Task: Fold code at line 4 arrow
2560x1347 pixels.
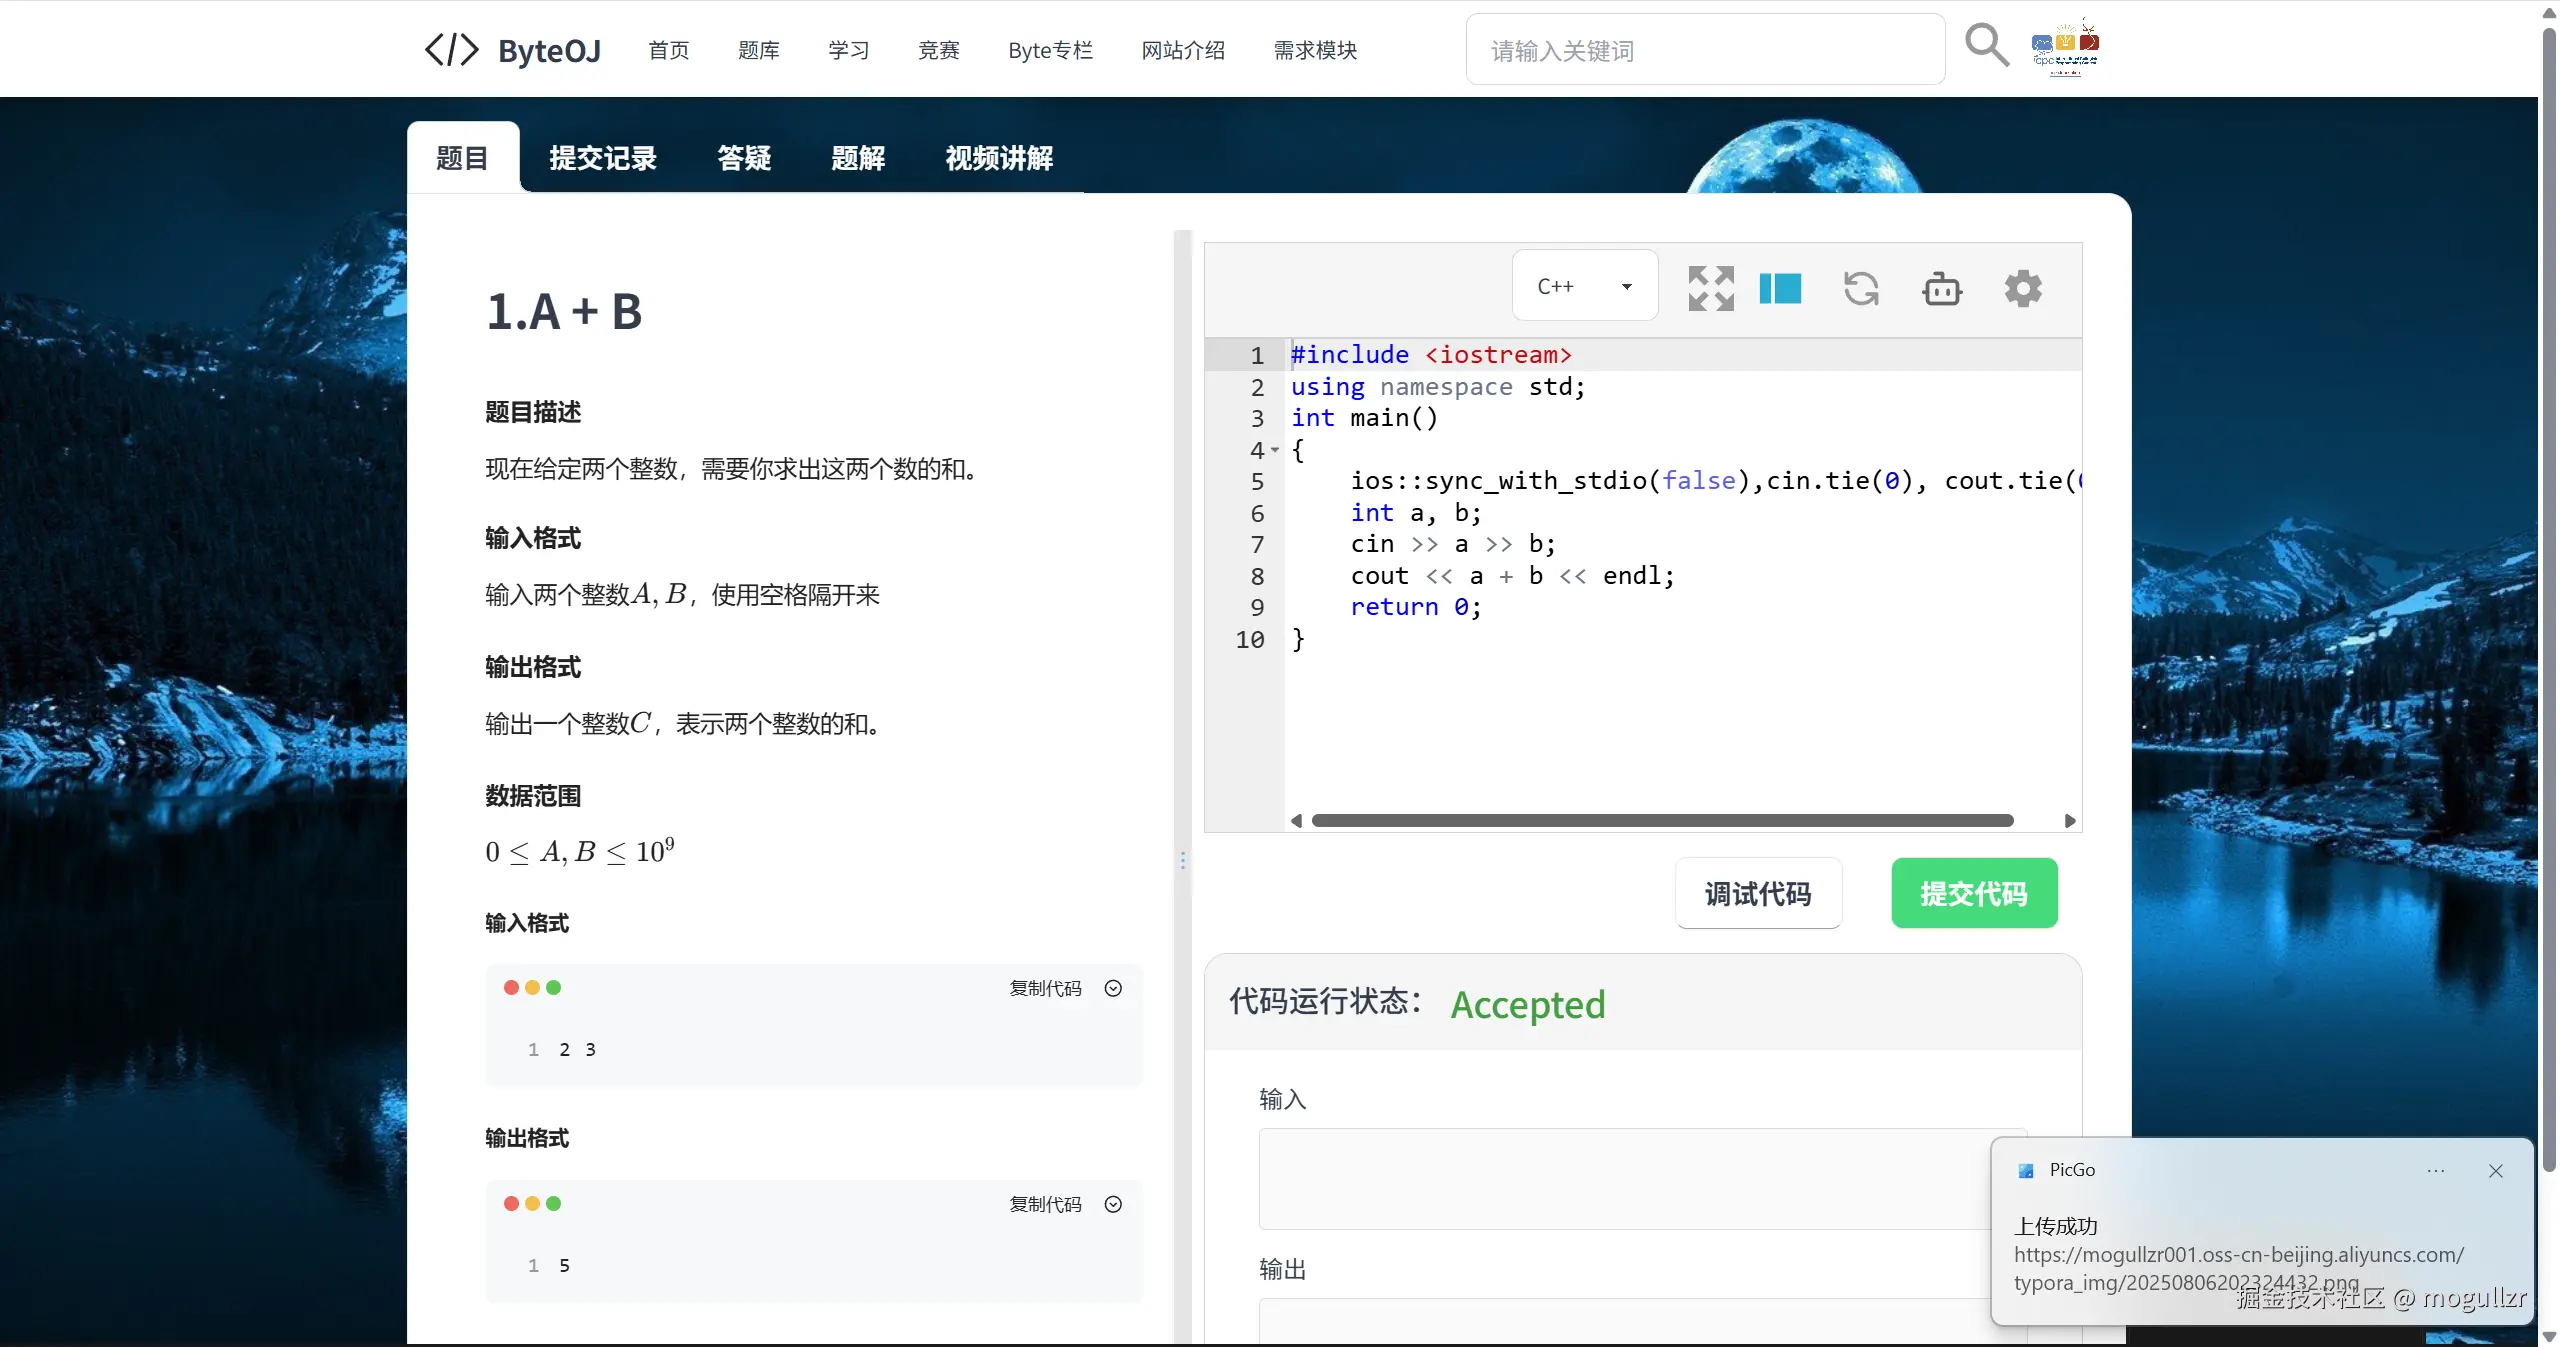Action: (x=1275, y=450)
